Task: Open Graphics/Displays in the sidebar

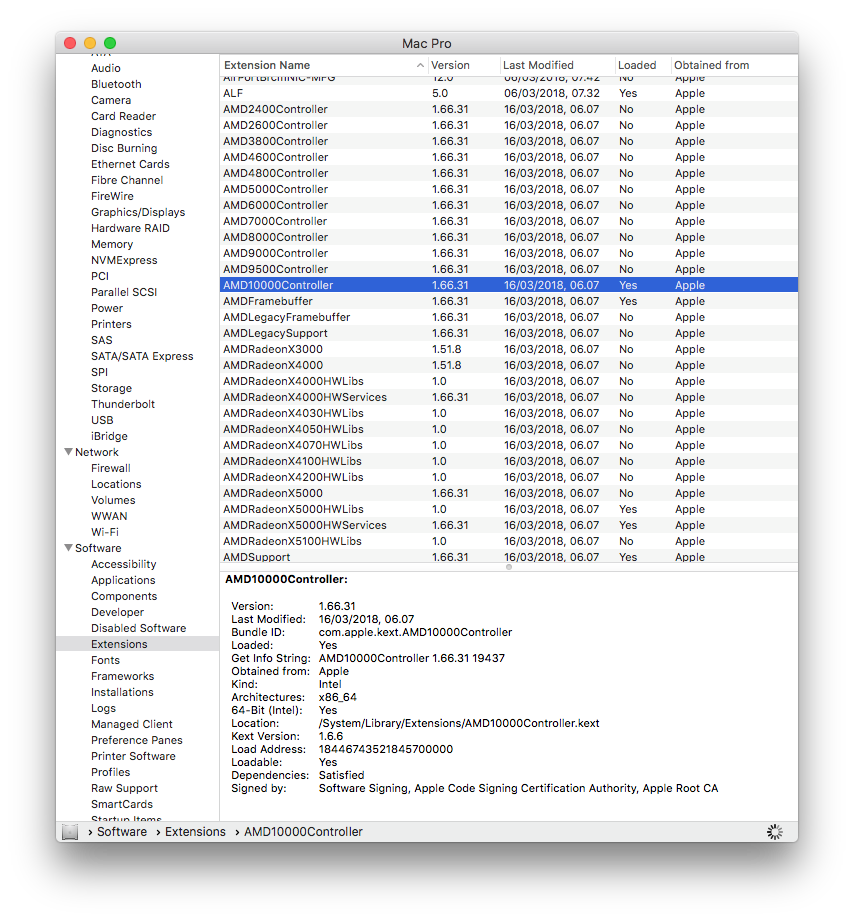Action: click(138, 212)
